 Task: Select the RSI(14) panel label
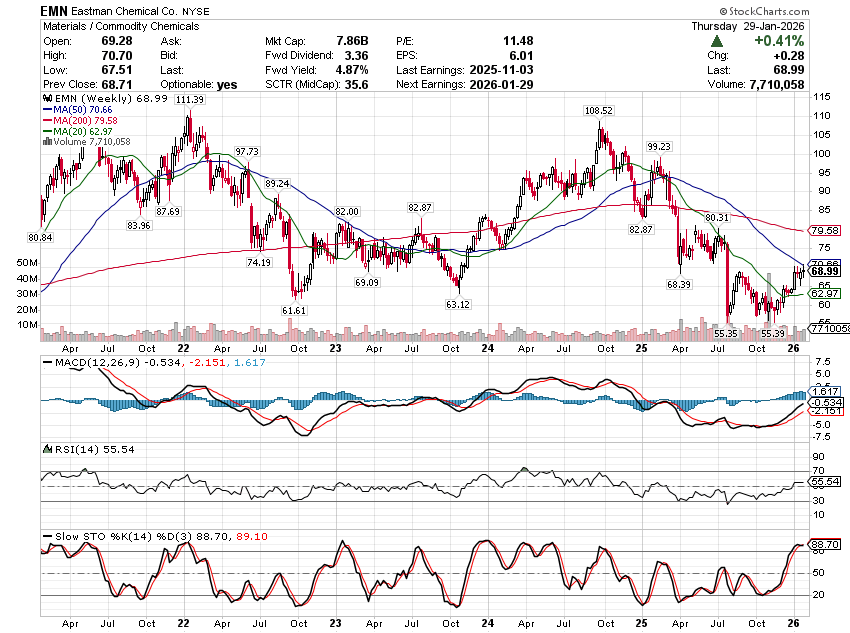pos(72,450)
